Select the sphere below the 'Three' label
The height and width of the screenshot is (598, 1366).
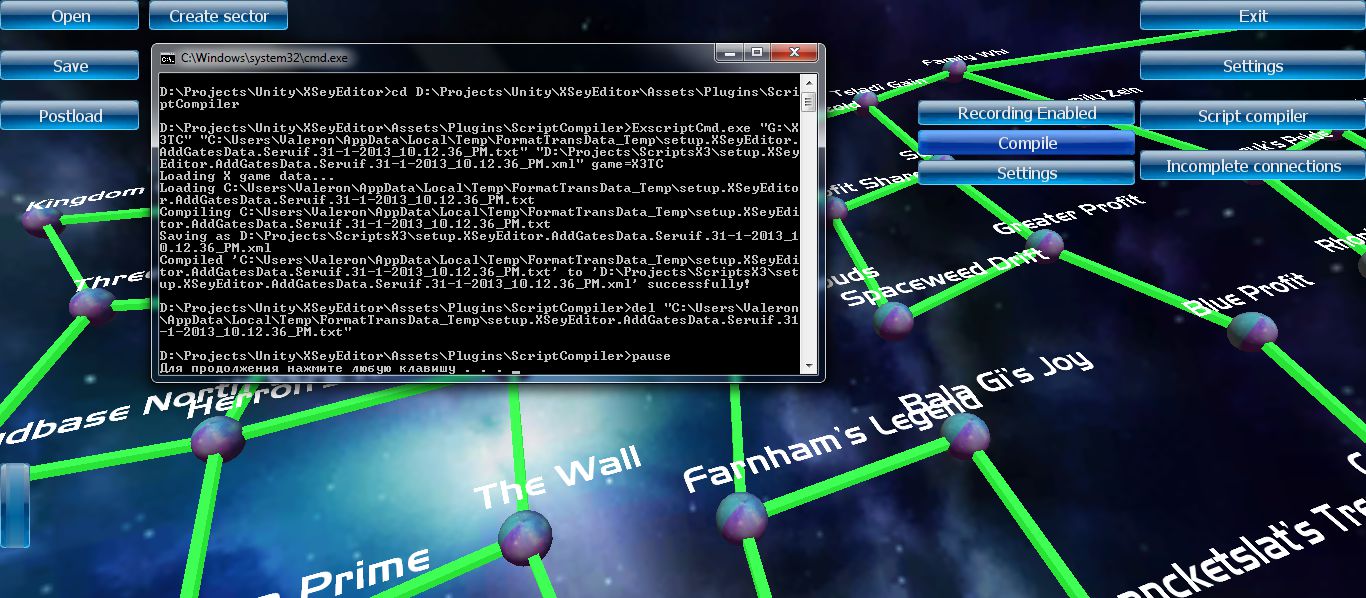tap(92, 305)
